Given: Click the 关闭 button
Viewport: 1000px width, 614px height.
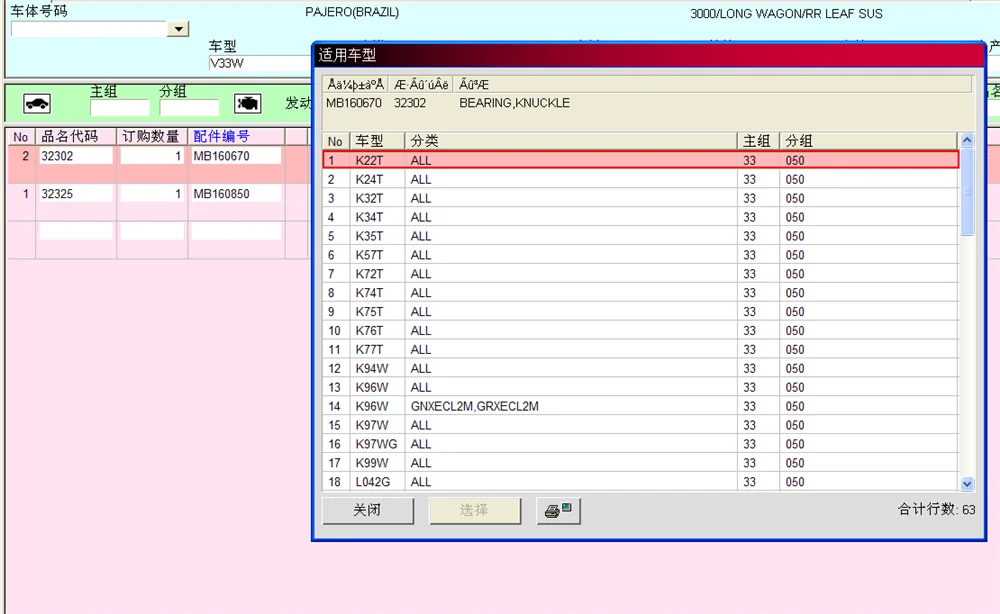Looking at the screenshot, I should click(x=368, y=511).
